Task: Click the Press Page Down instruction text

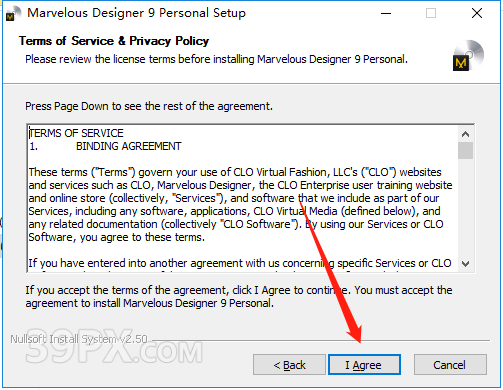Action: tap(149, 106)
